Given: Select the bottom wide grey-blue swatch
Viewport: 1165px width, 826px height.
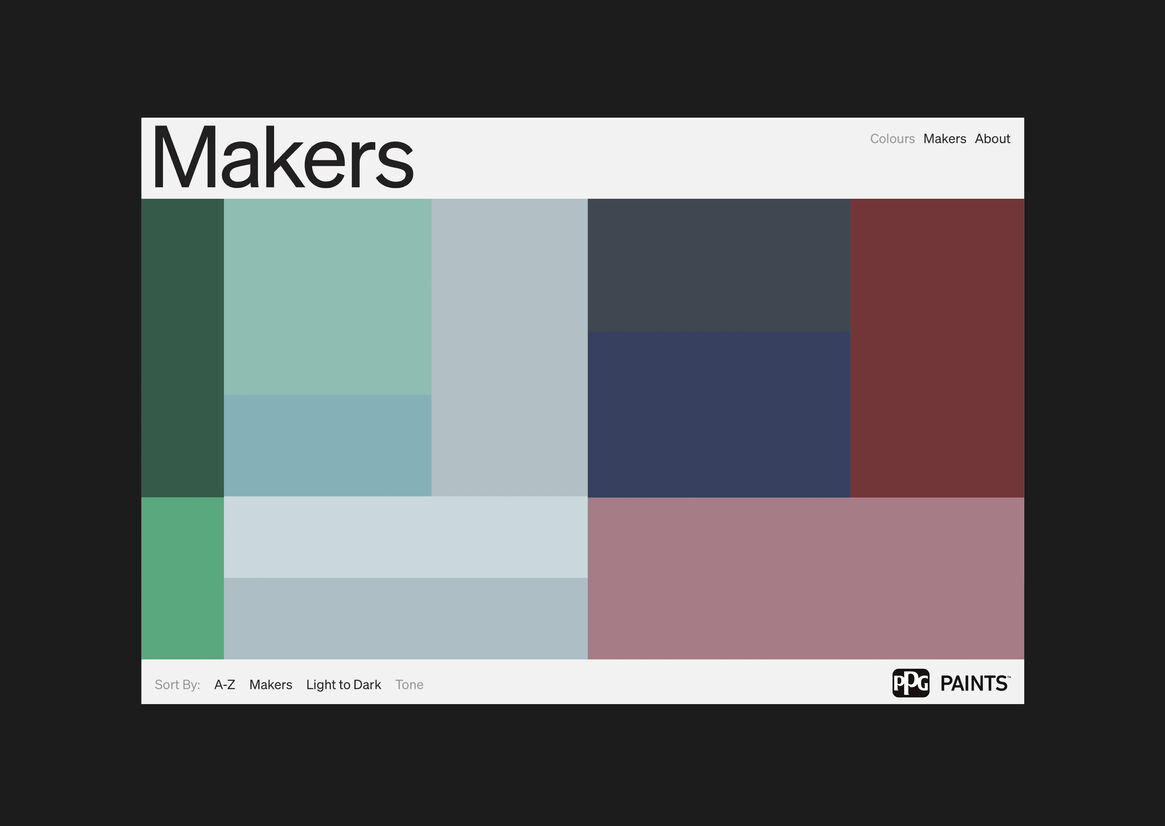Looking at the screenshot, I should coord(405,618).
